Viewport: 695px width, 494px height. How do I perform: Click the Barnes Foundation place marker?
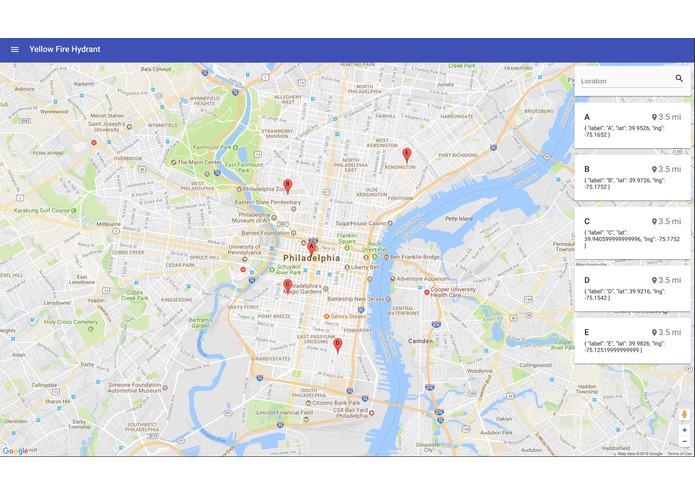(x=293, y=233)
